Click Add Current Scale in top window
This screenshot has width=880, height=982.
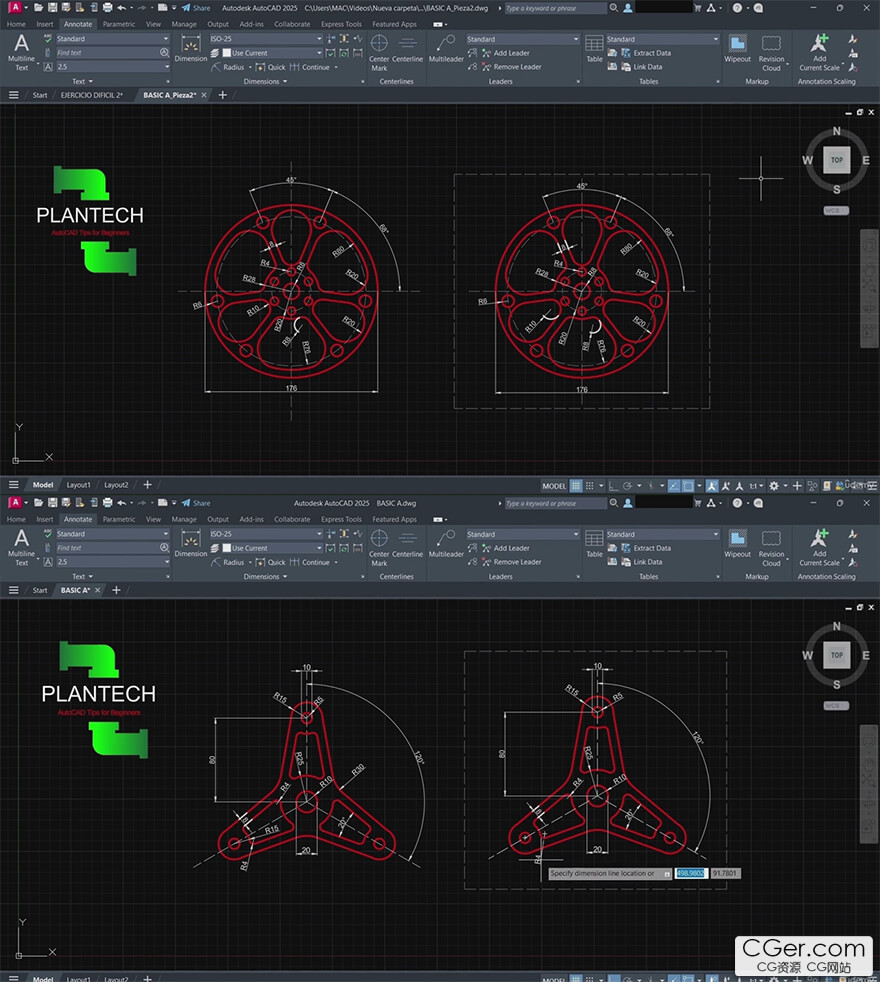point(819,53)
